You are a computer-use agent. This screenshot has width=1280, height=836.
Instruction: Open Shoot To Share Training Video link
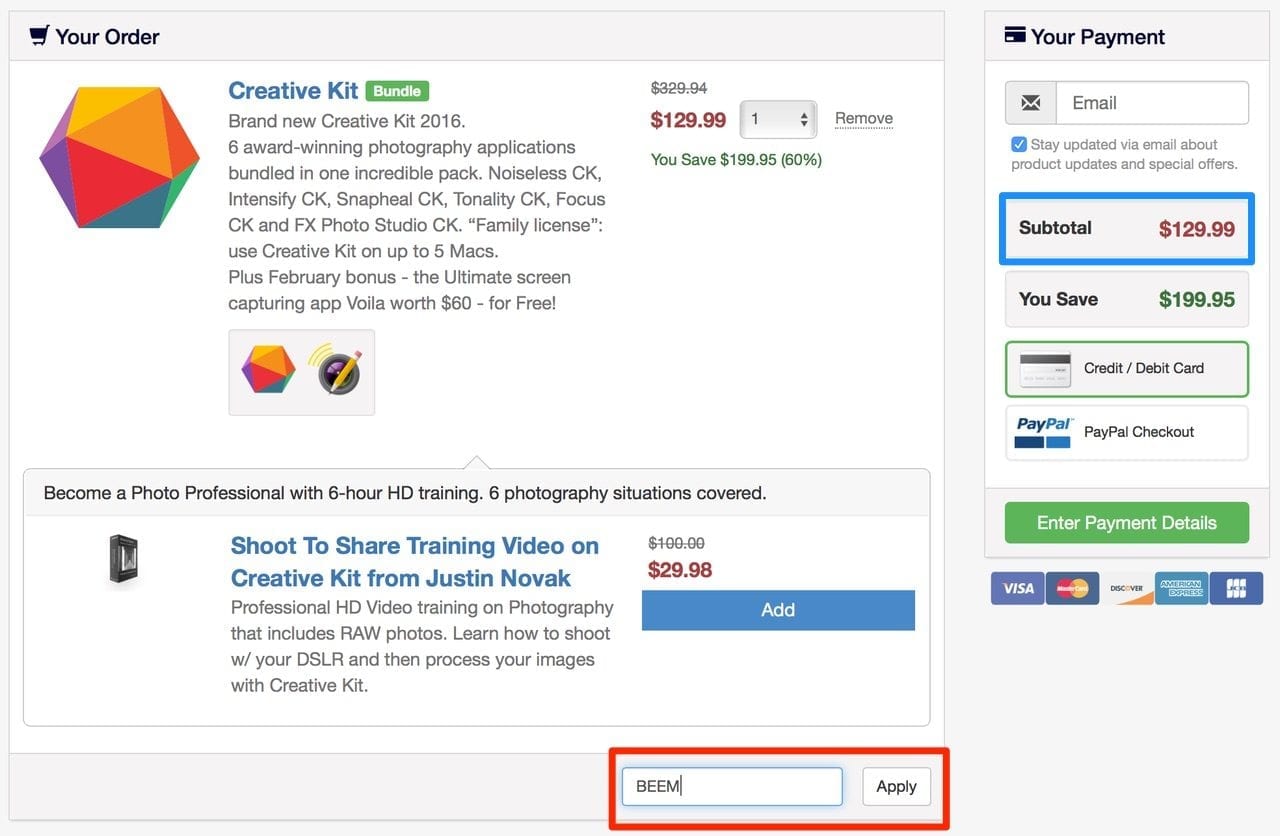(415, 562)
